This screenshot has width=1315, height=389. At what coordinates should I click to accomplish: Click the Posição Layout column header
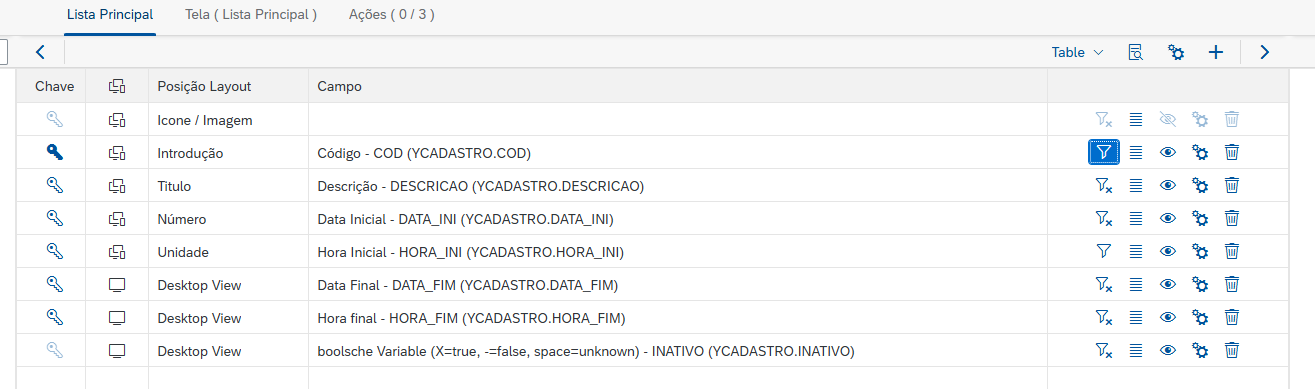pos(204,87)
